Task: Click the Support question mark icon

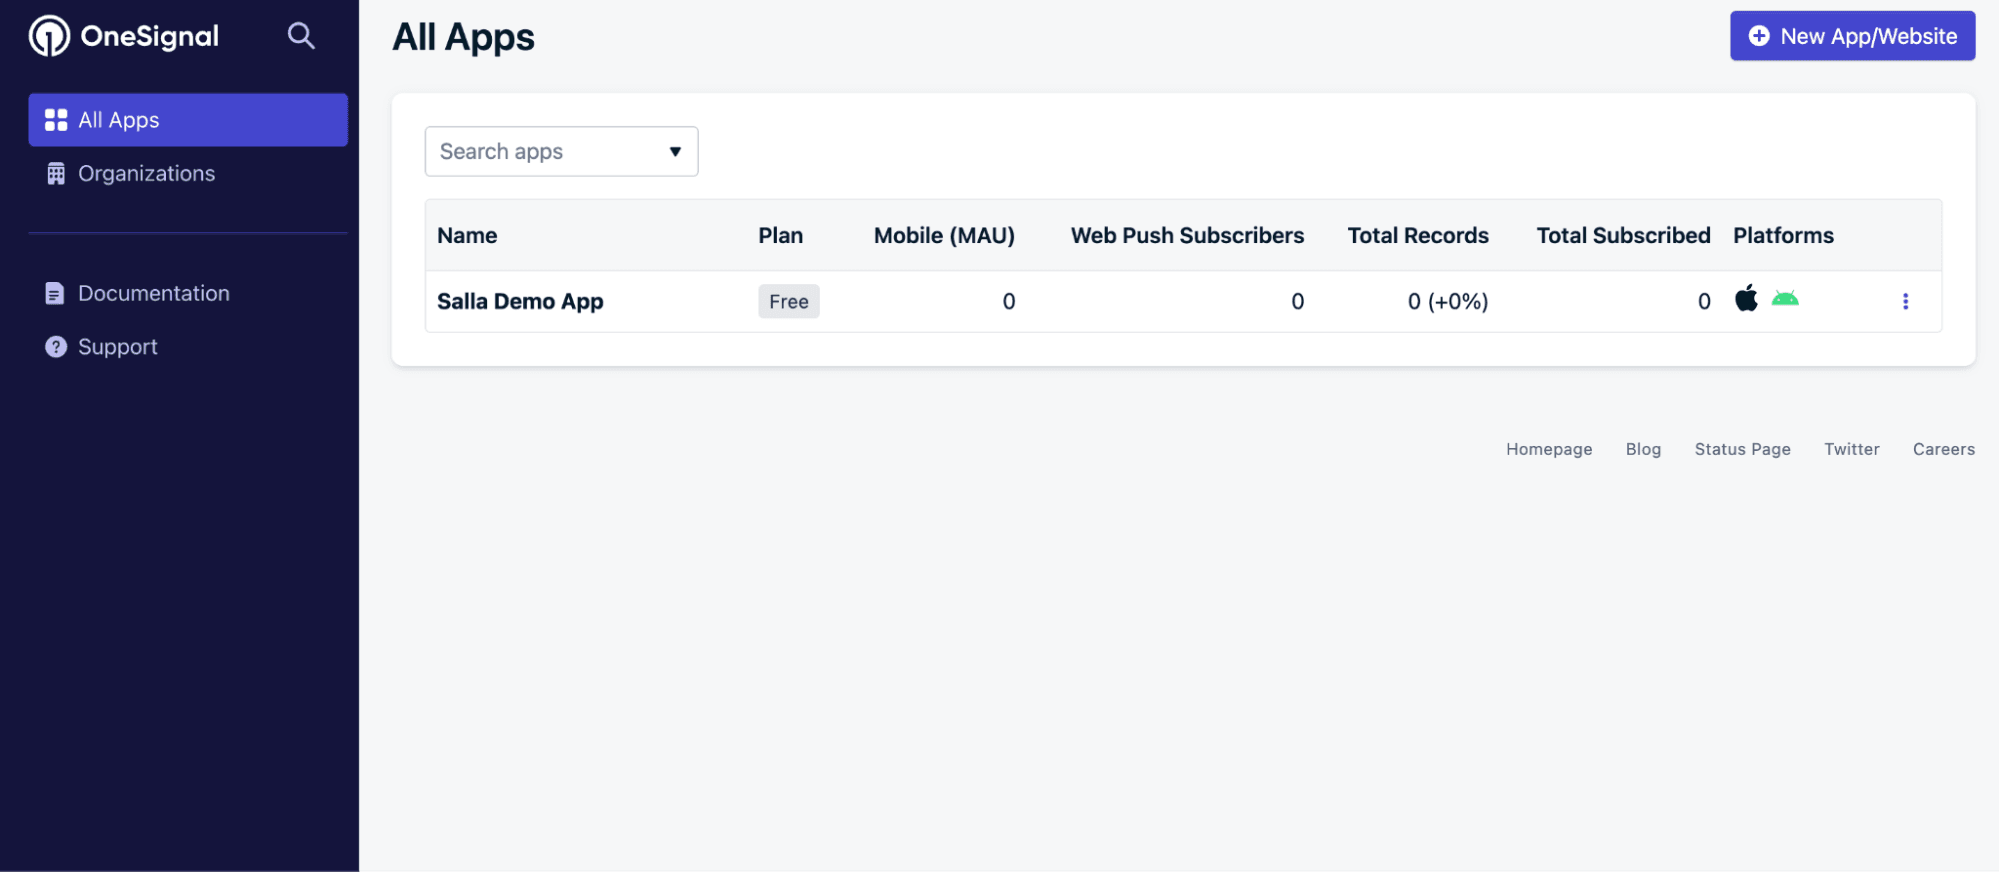Action: coord(56,347)
